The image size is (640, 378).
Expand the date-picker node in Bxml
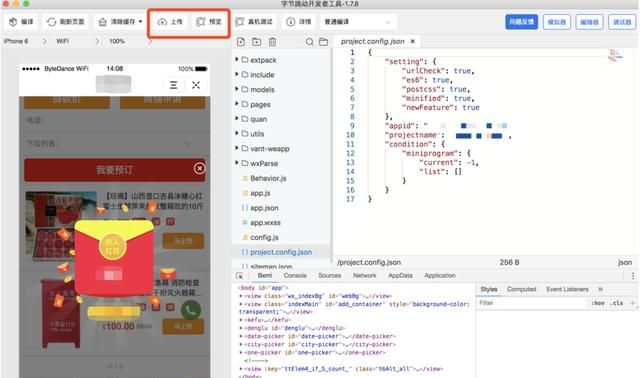(x=241, y=336)
